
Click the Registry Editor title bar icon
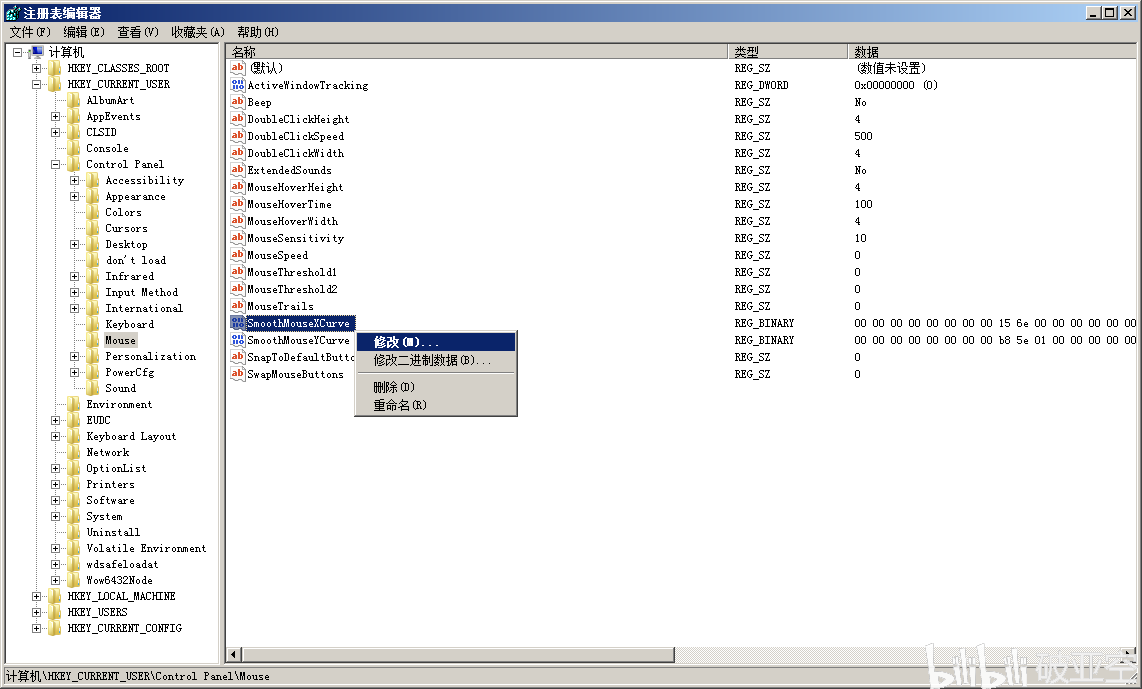coord(12,12)
